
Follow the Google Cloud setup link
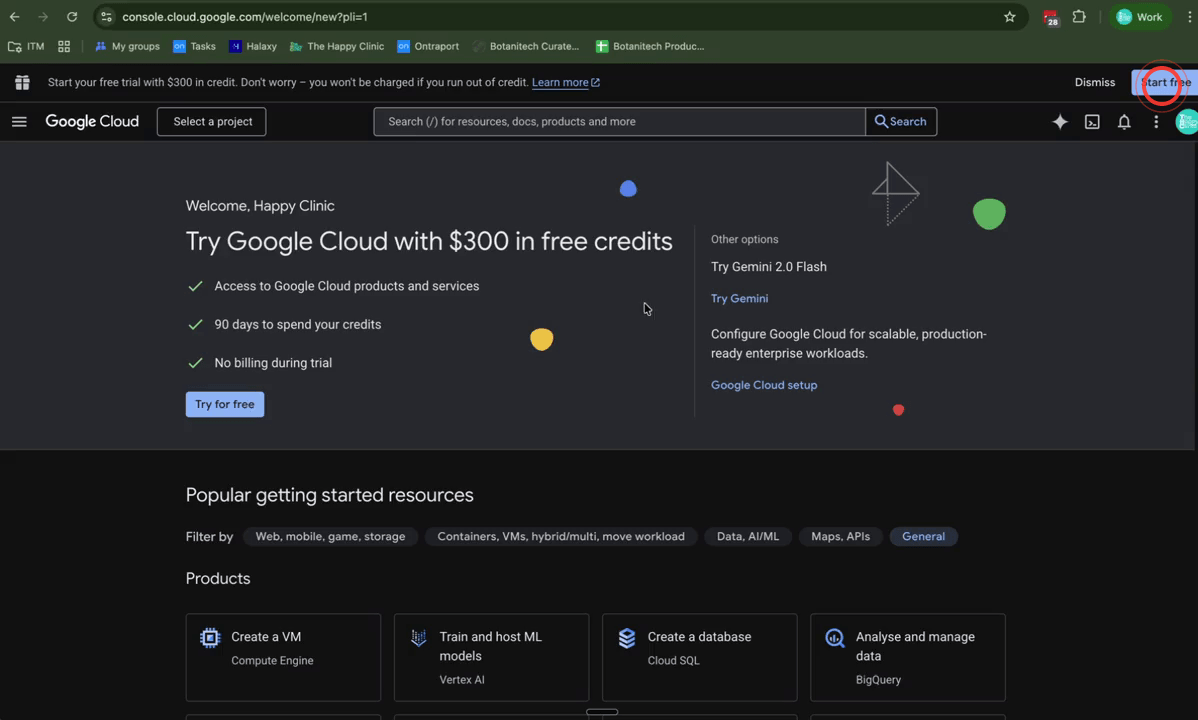pos(763,384)
